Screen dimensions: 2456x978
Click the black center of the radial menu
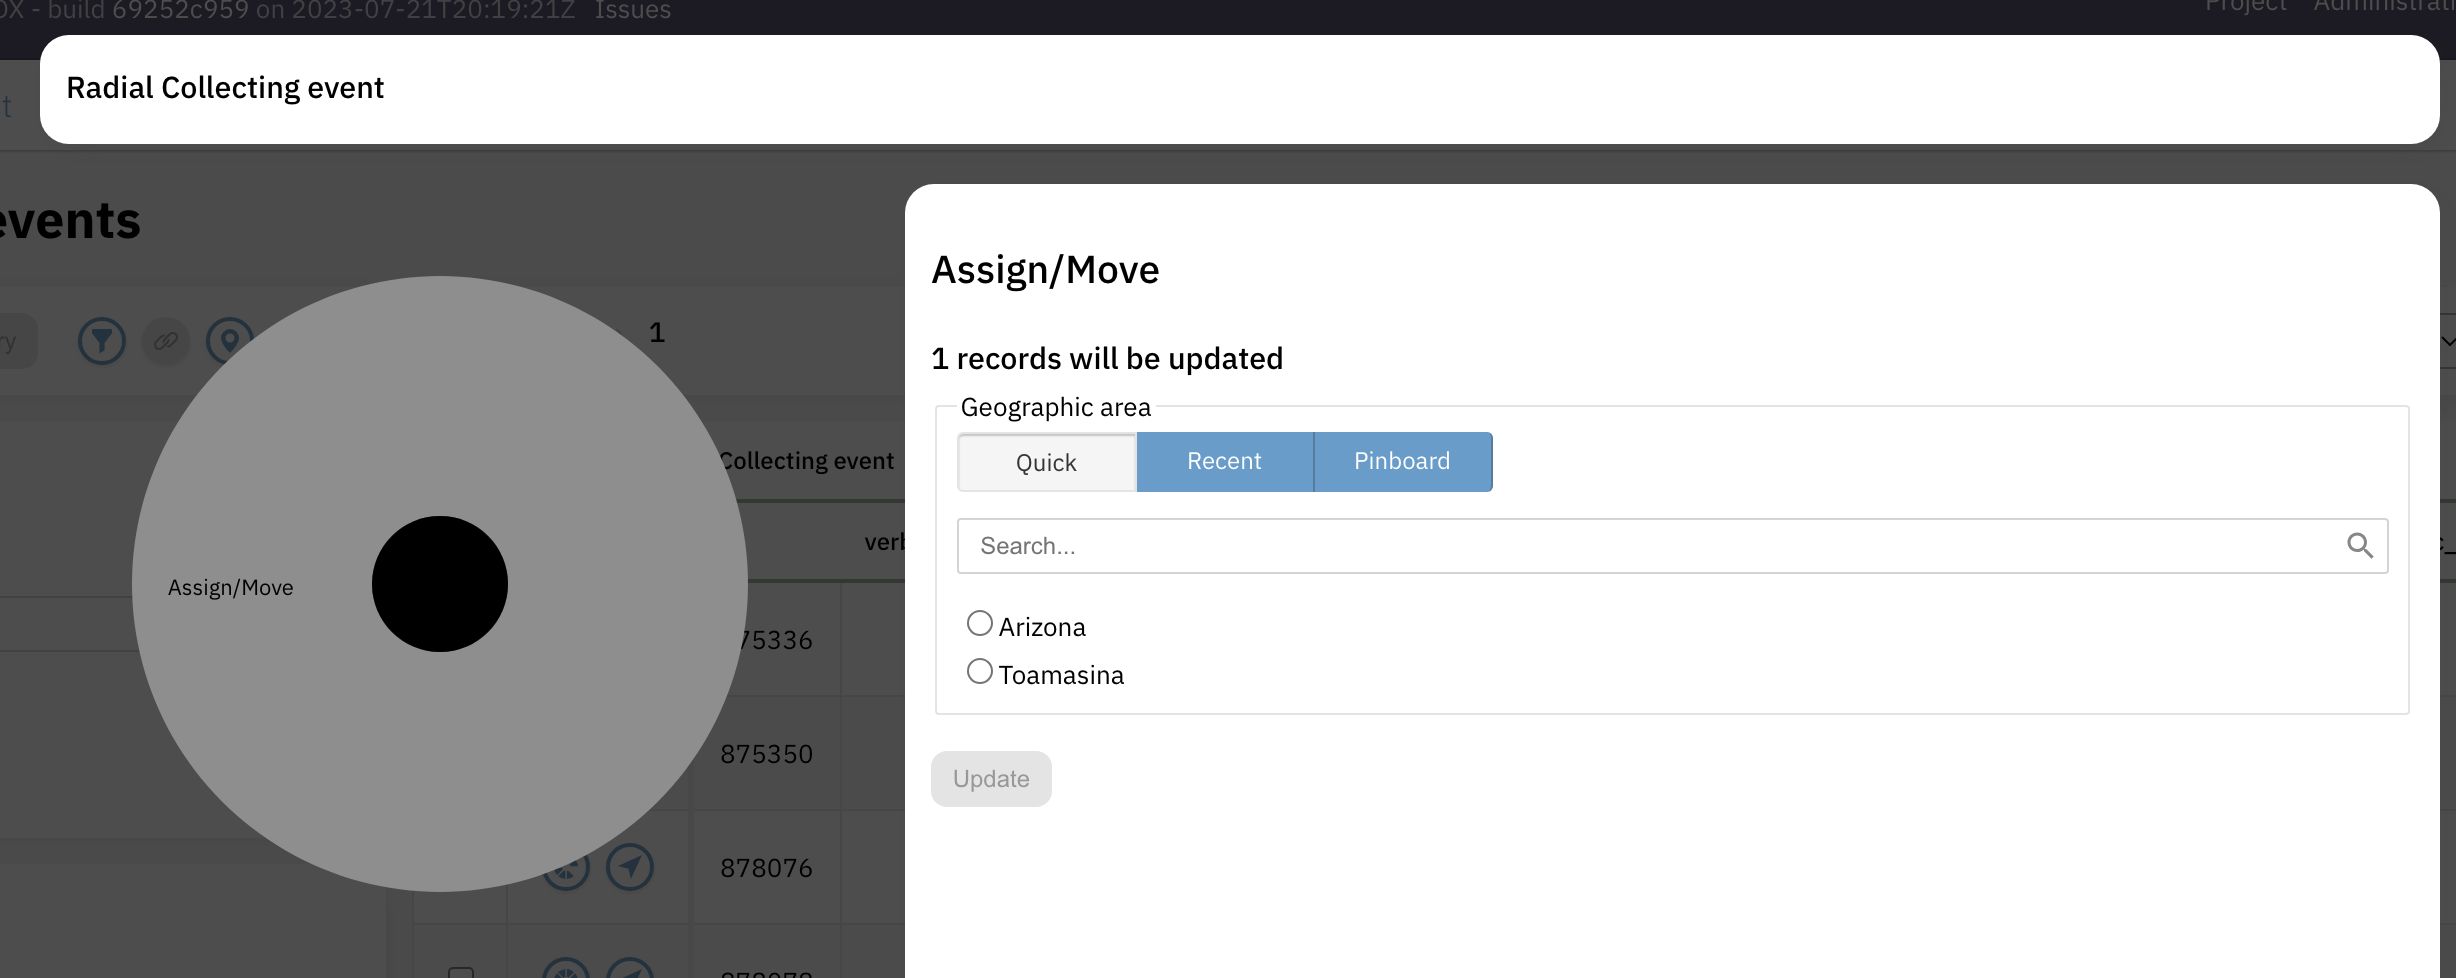439,584
